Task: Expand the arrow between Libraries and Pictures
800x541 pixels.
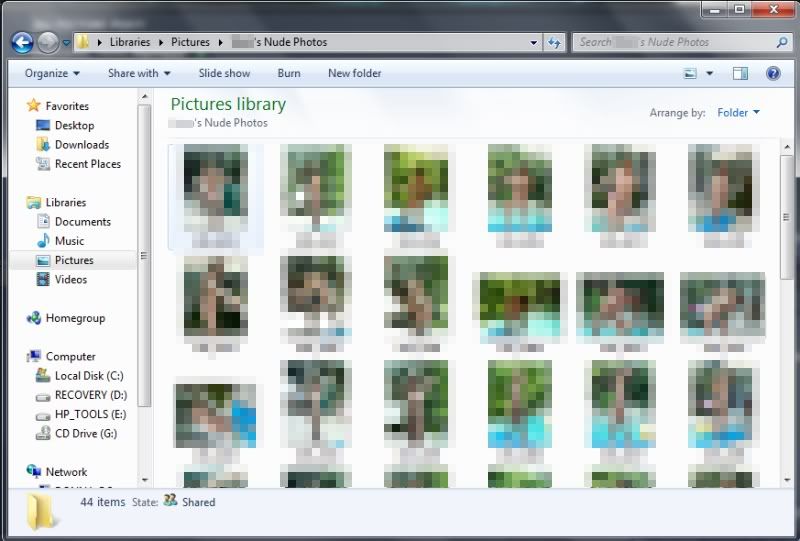Action: pyautogui.click(x=161, y=42)
